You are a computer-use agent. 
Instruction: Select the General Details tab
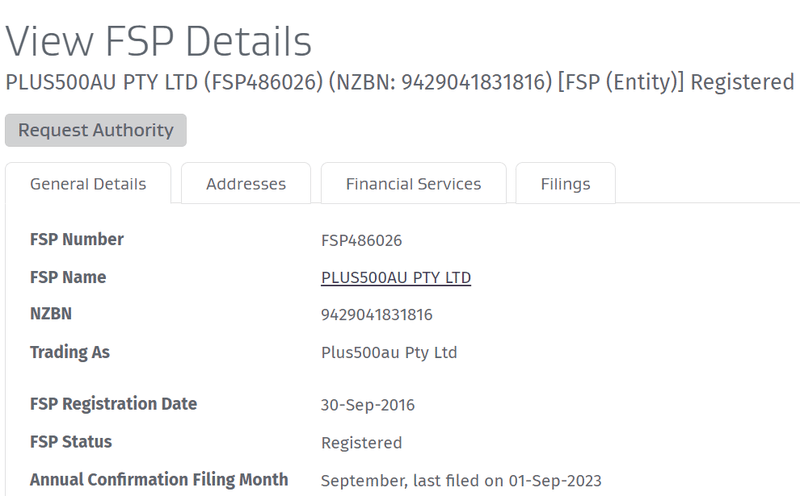pos(88,184)
